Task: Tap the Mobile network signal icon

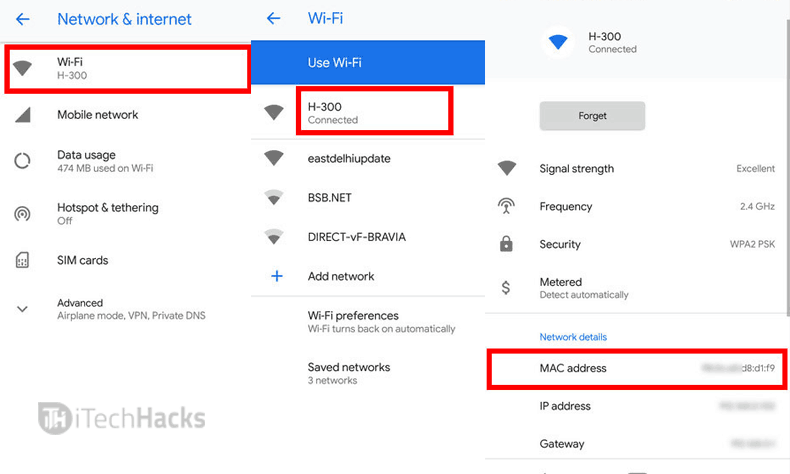Action: (x=22, y=115)
